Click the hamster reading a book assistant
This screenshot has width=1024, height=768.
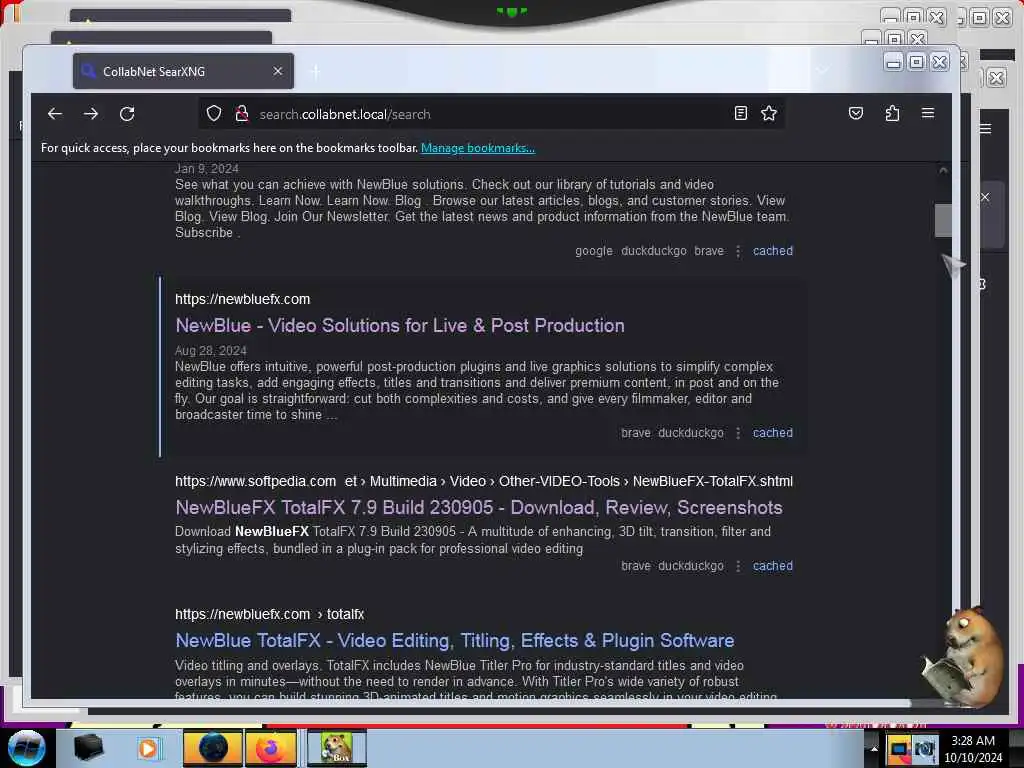[965, 657]
